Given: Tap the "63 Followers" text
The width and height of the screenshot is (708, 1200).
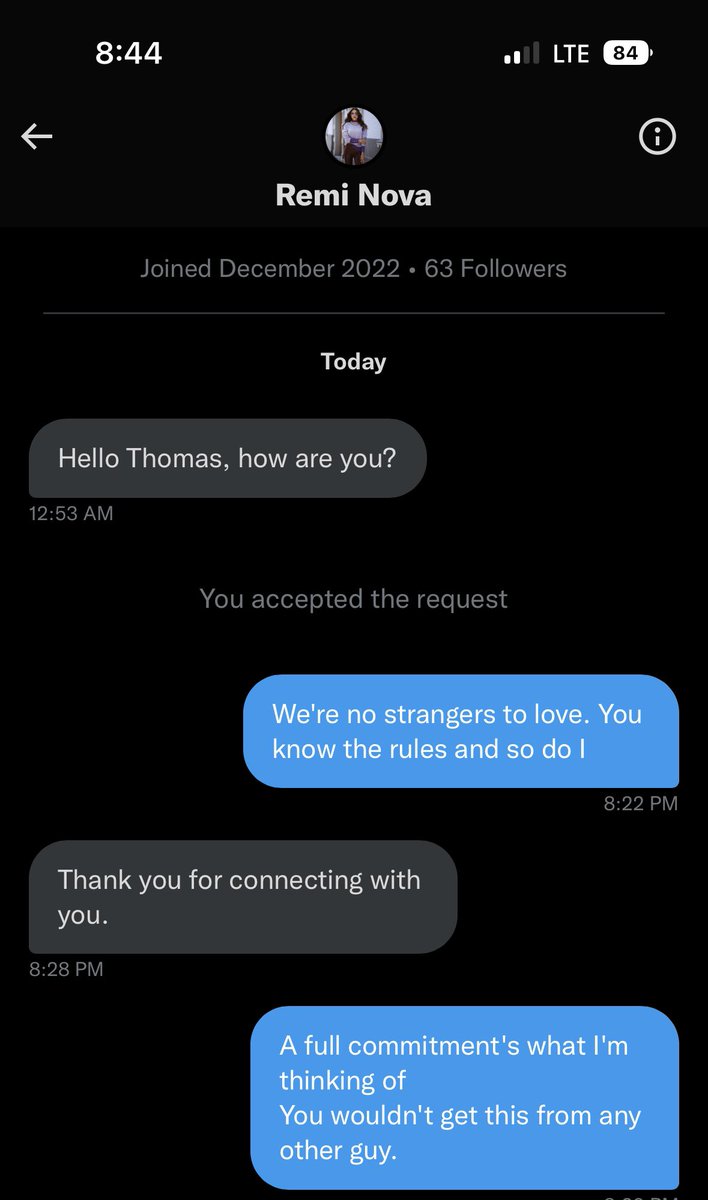Looking at the screenshot, I should pos(496,269).
